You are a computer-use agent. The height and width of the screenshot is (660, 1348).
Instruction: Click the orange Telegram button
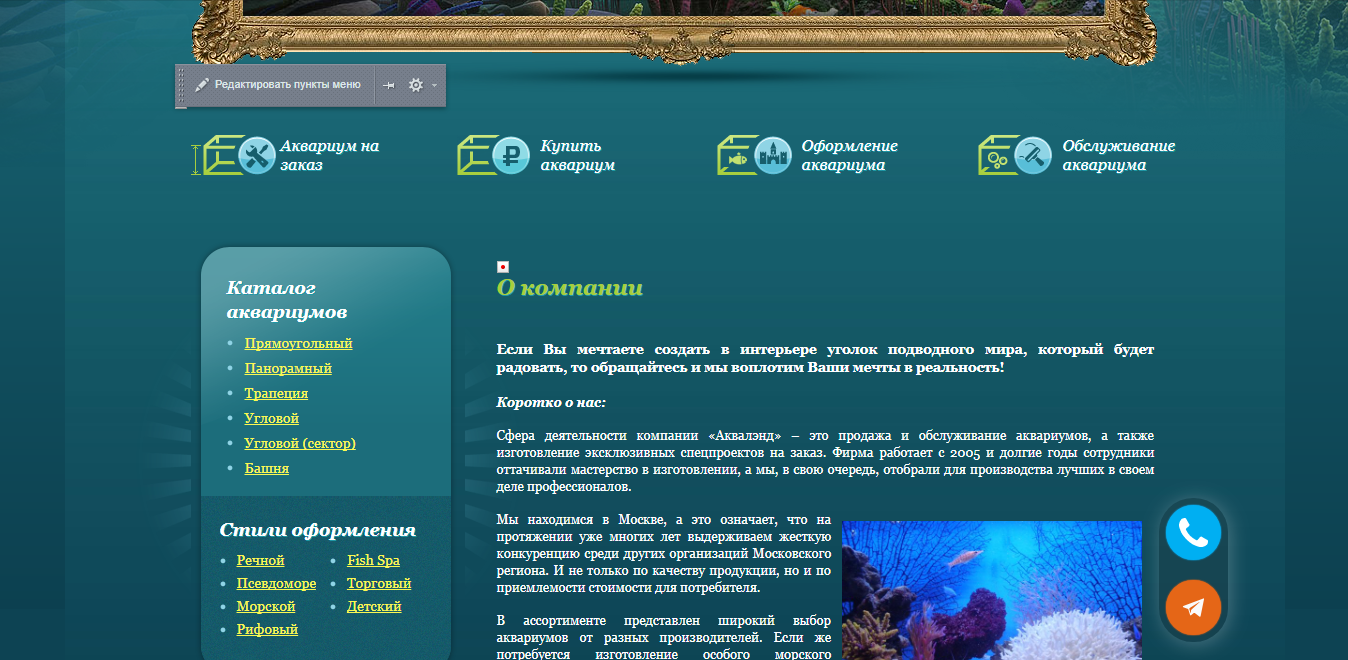[x=1193, y=607]
